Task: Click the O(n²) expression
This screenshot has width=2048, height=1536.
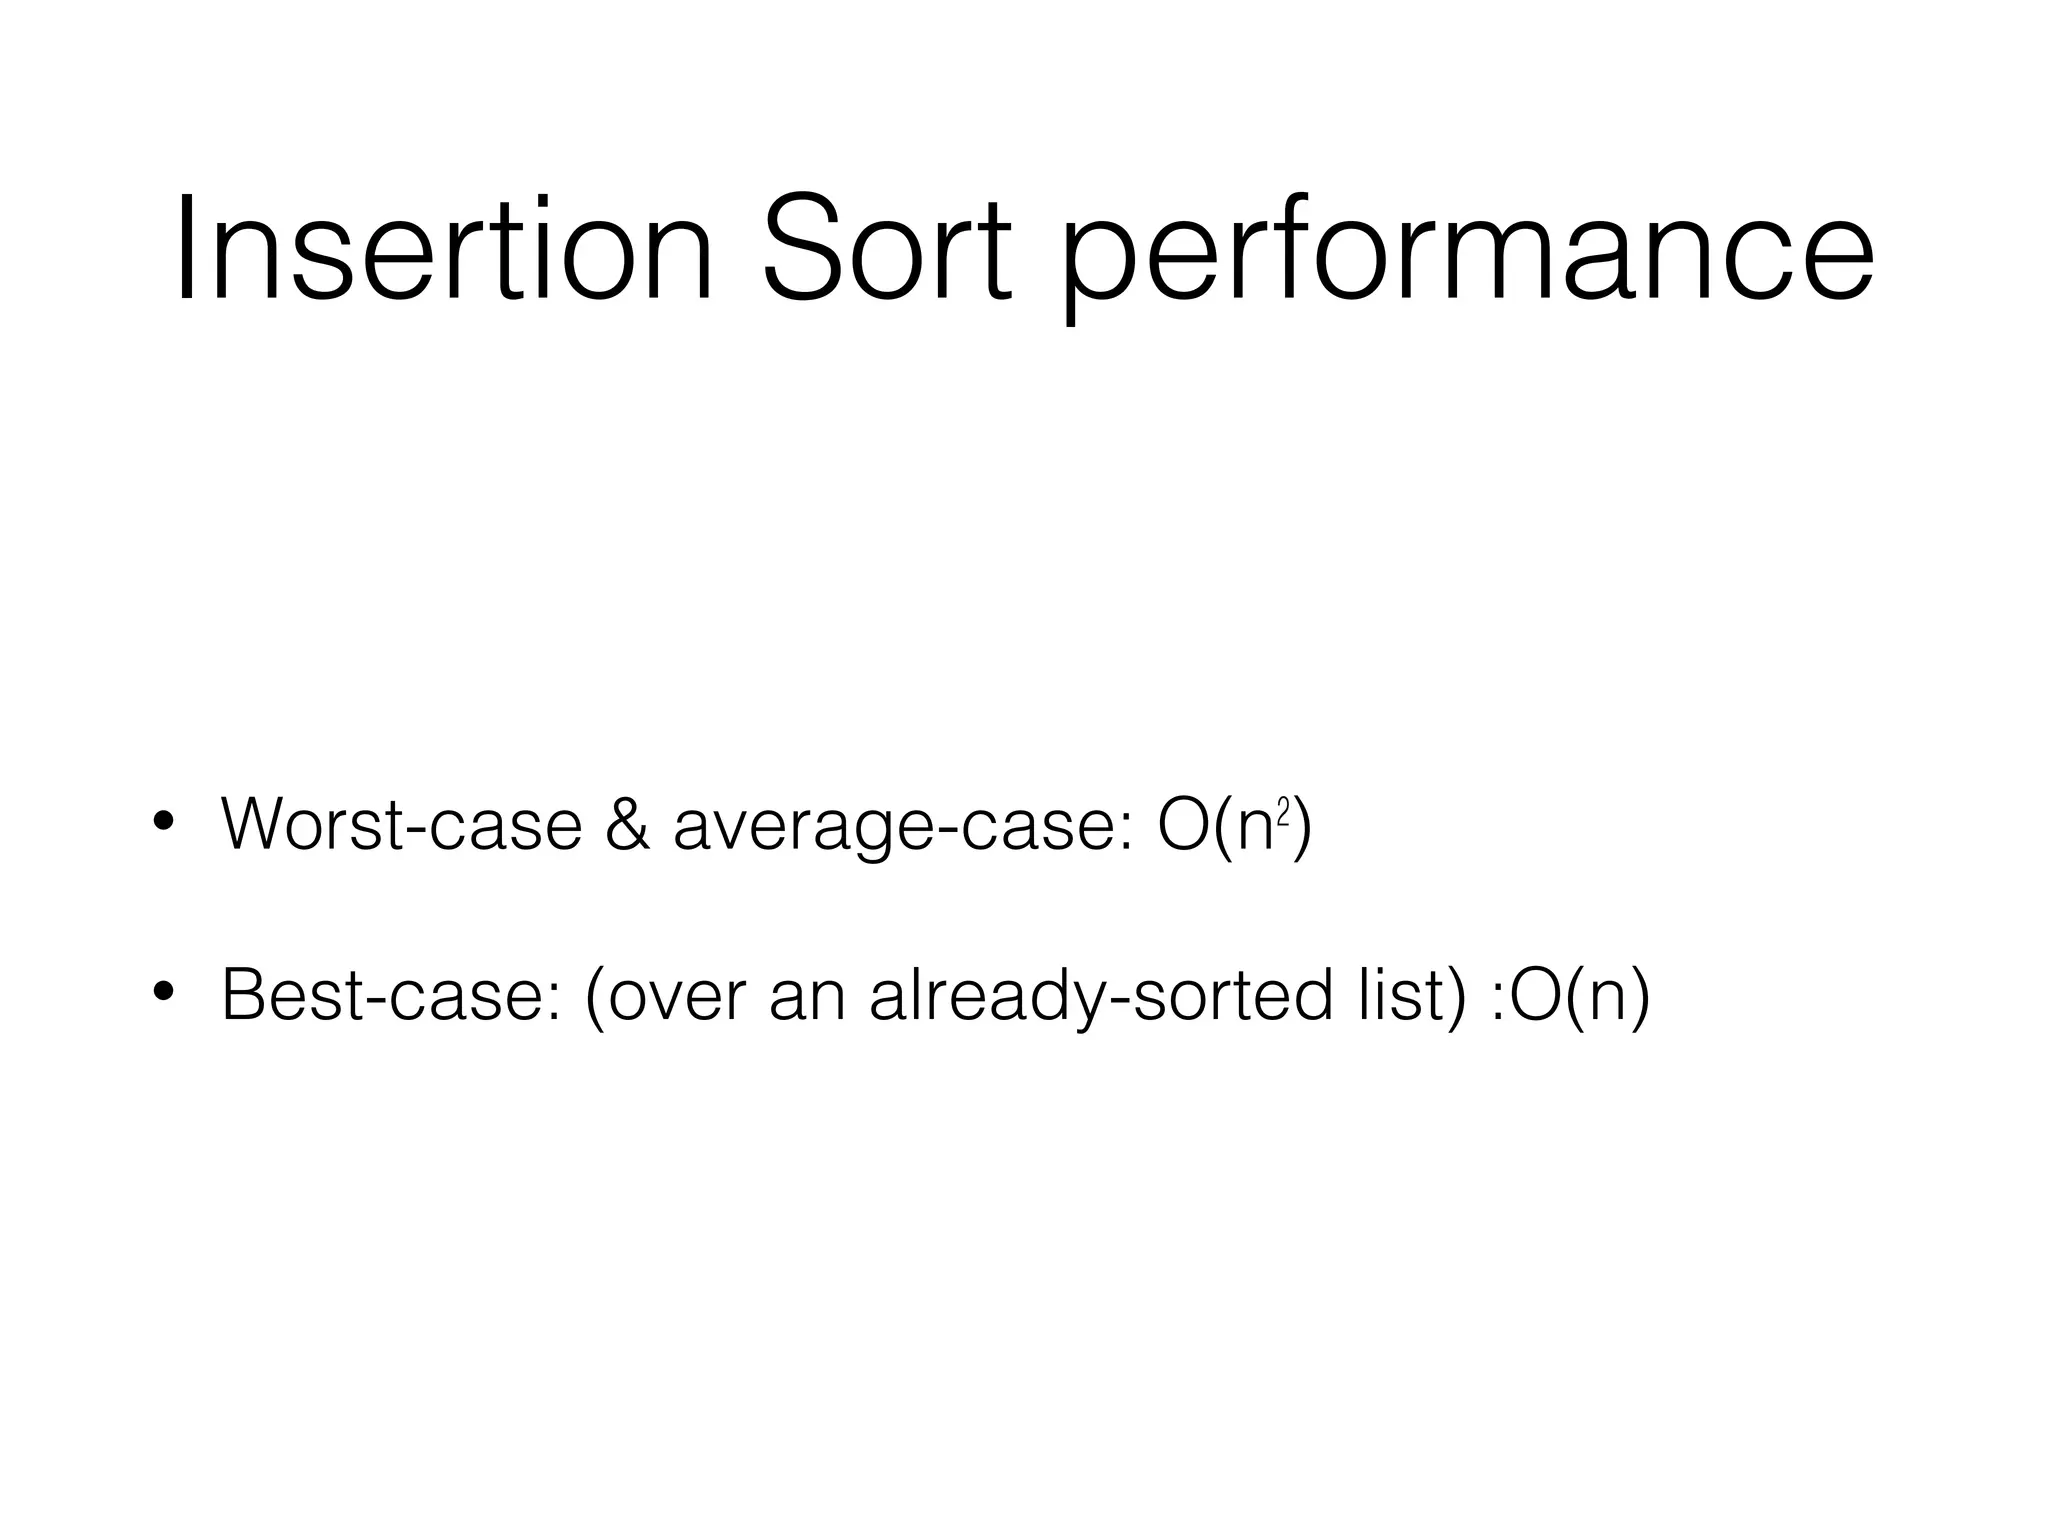Action: coord(1234,827)
